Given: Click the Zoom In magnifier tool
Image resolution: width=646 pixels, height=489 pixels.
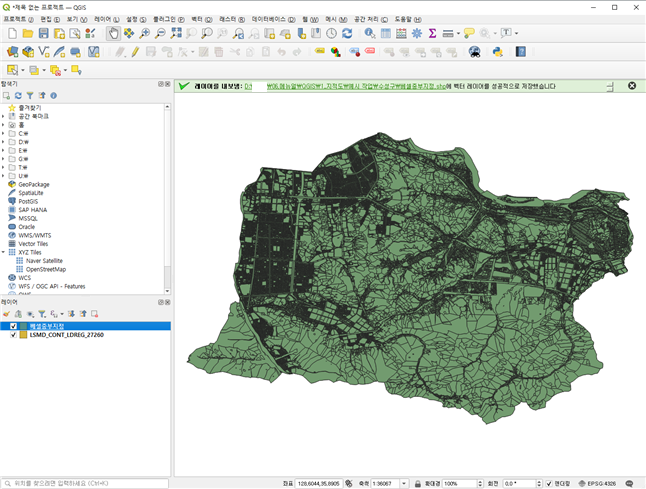Looking at the screenshot, I should pos(145,33).
